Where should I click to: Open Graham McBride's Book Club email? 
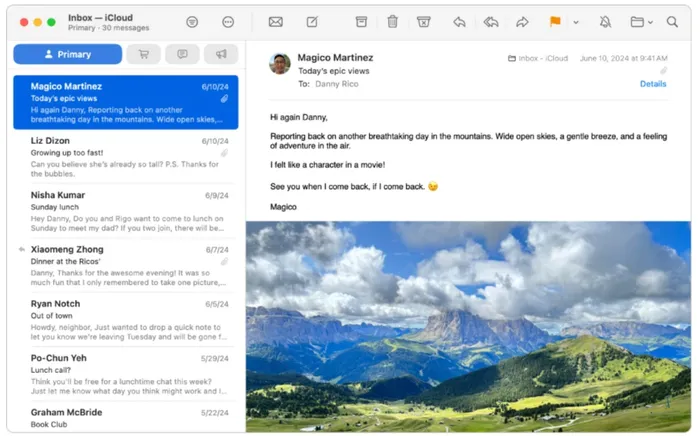pyautogui.click(x=126, y=418)
